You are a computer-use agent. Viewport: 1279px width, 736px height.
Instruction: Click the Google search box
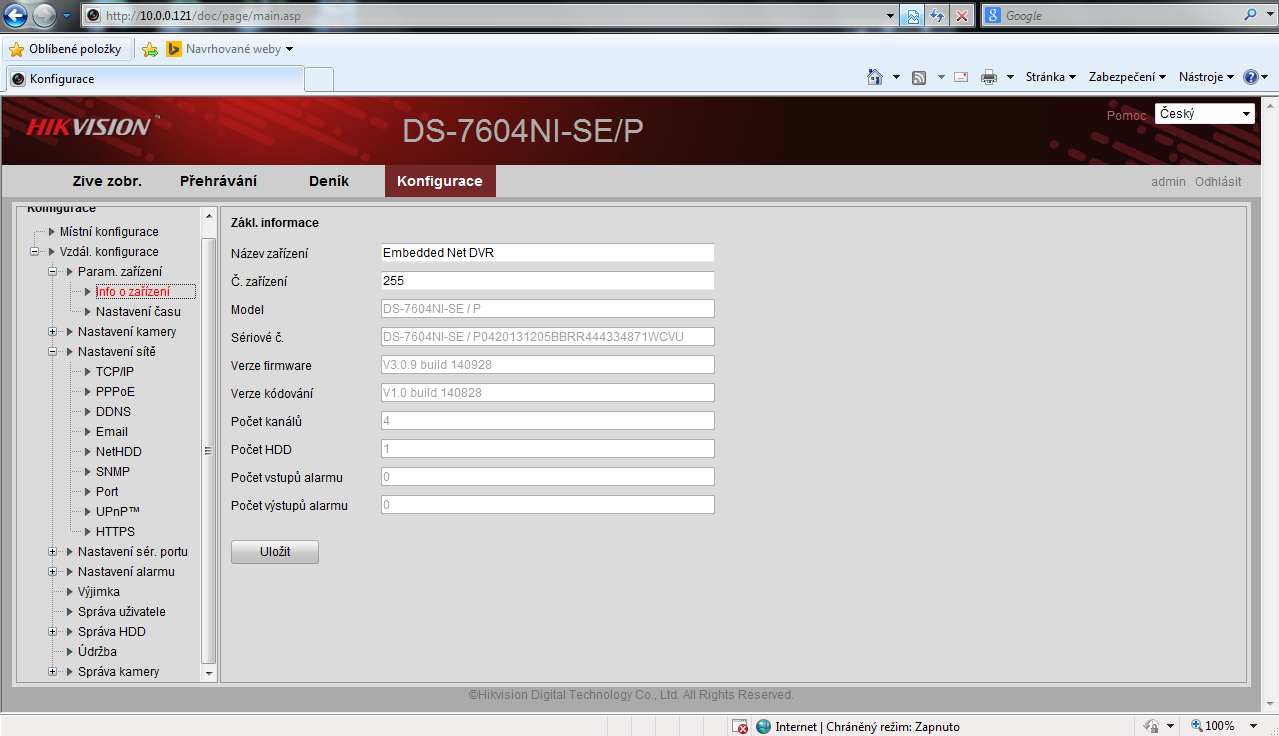[x=1122, y=16]
